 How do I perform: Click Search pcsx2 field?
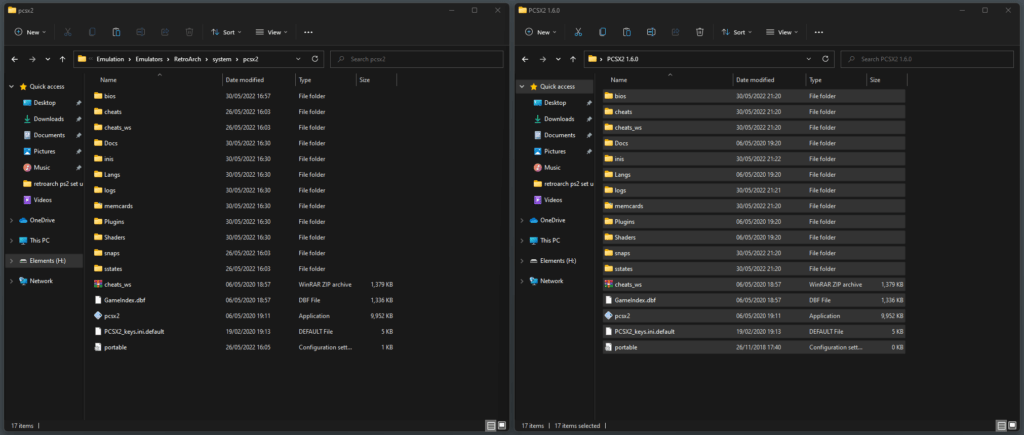pos(417,59)
